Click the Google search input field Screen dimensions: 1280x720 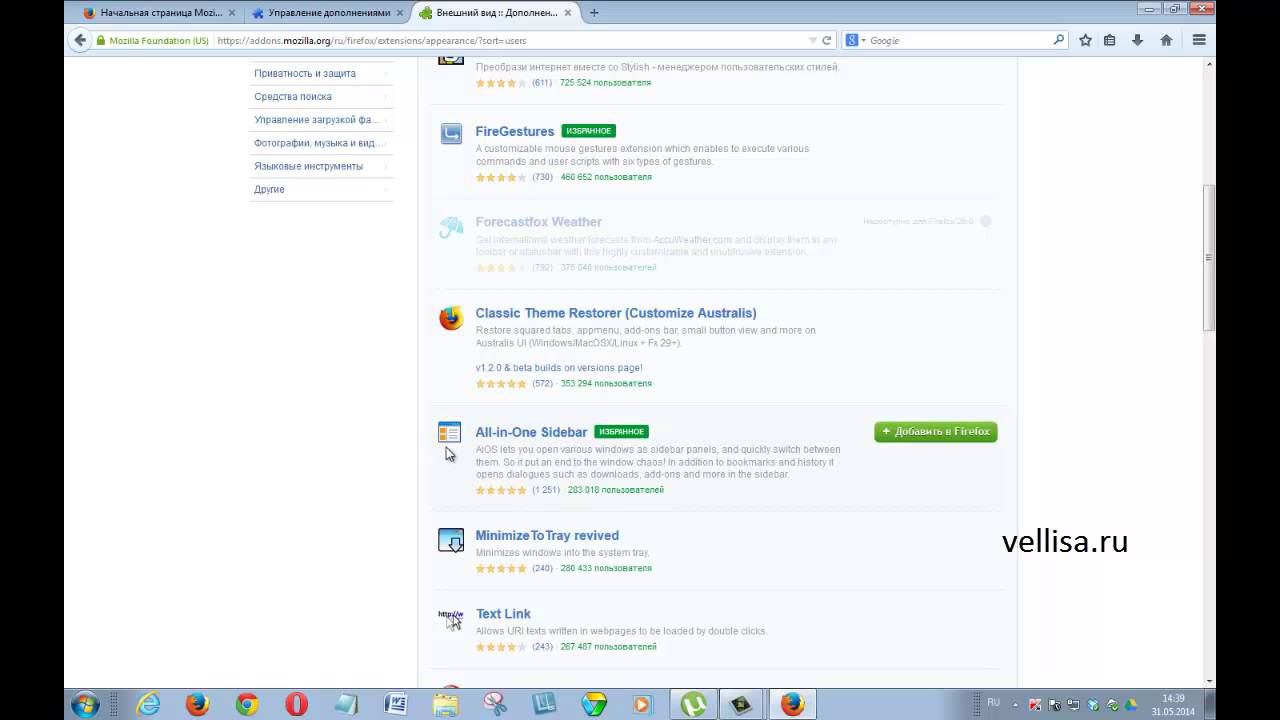958,41
